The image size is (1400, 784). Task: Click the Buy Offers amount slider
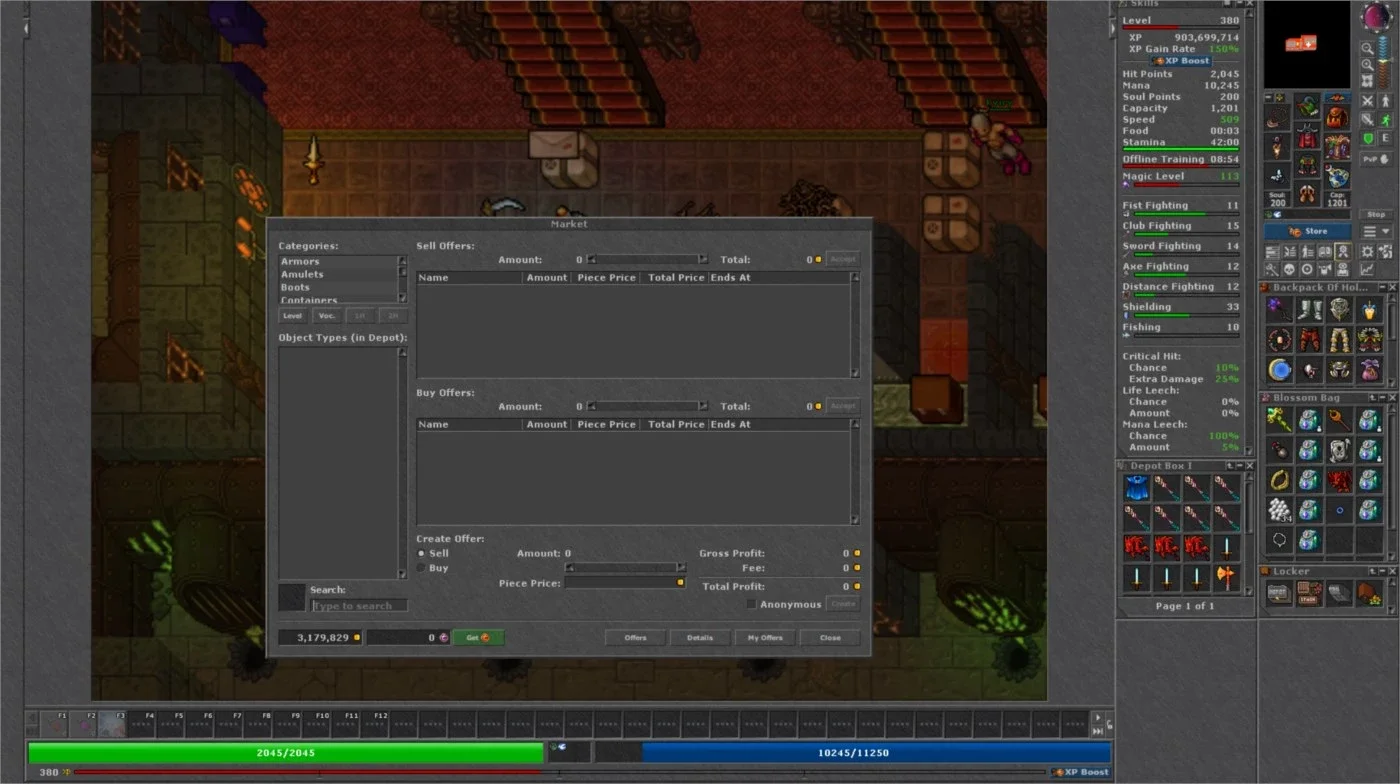point(646,406)
